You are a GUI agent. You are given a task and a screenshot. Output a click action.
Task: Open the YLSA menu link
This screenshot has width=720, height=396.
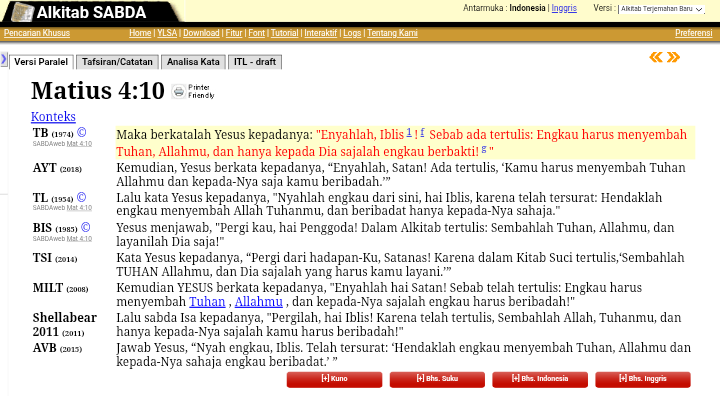167,33
